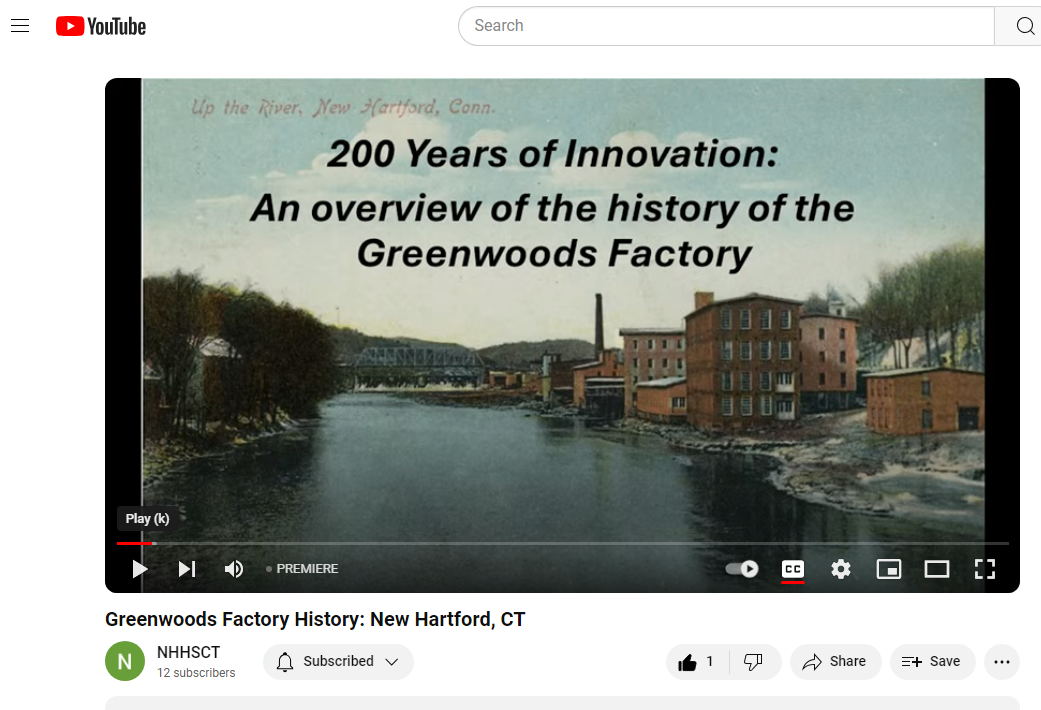
Task: Like this video
Action: pos(697,661)
